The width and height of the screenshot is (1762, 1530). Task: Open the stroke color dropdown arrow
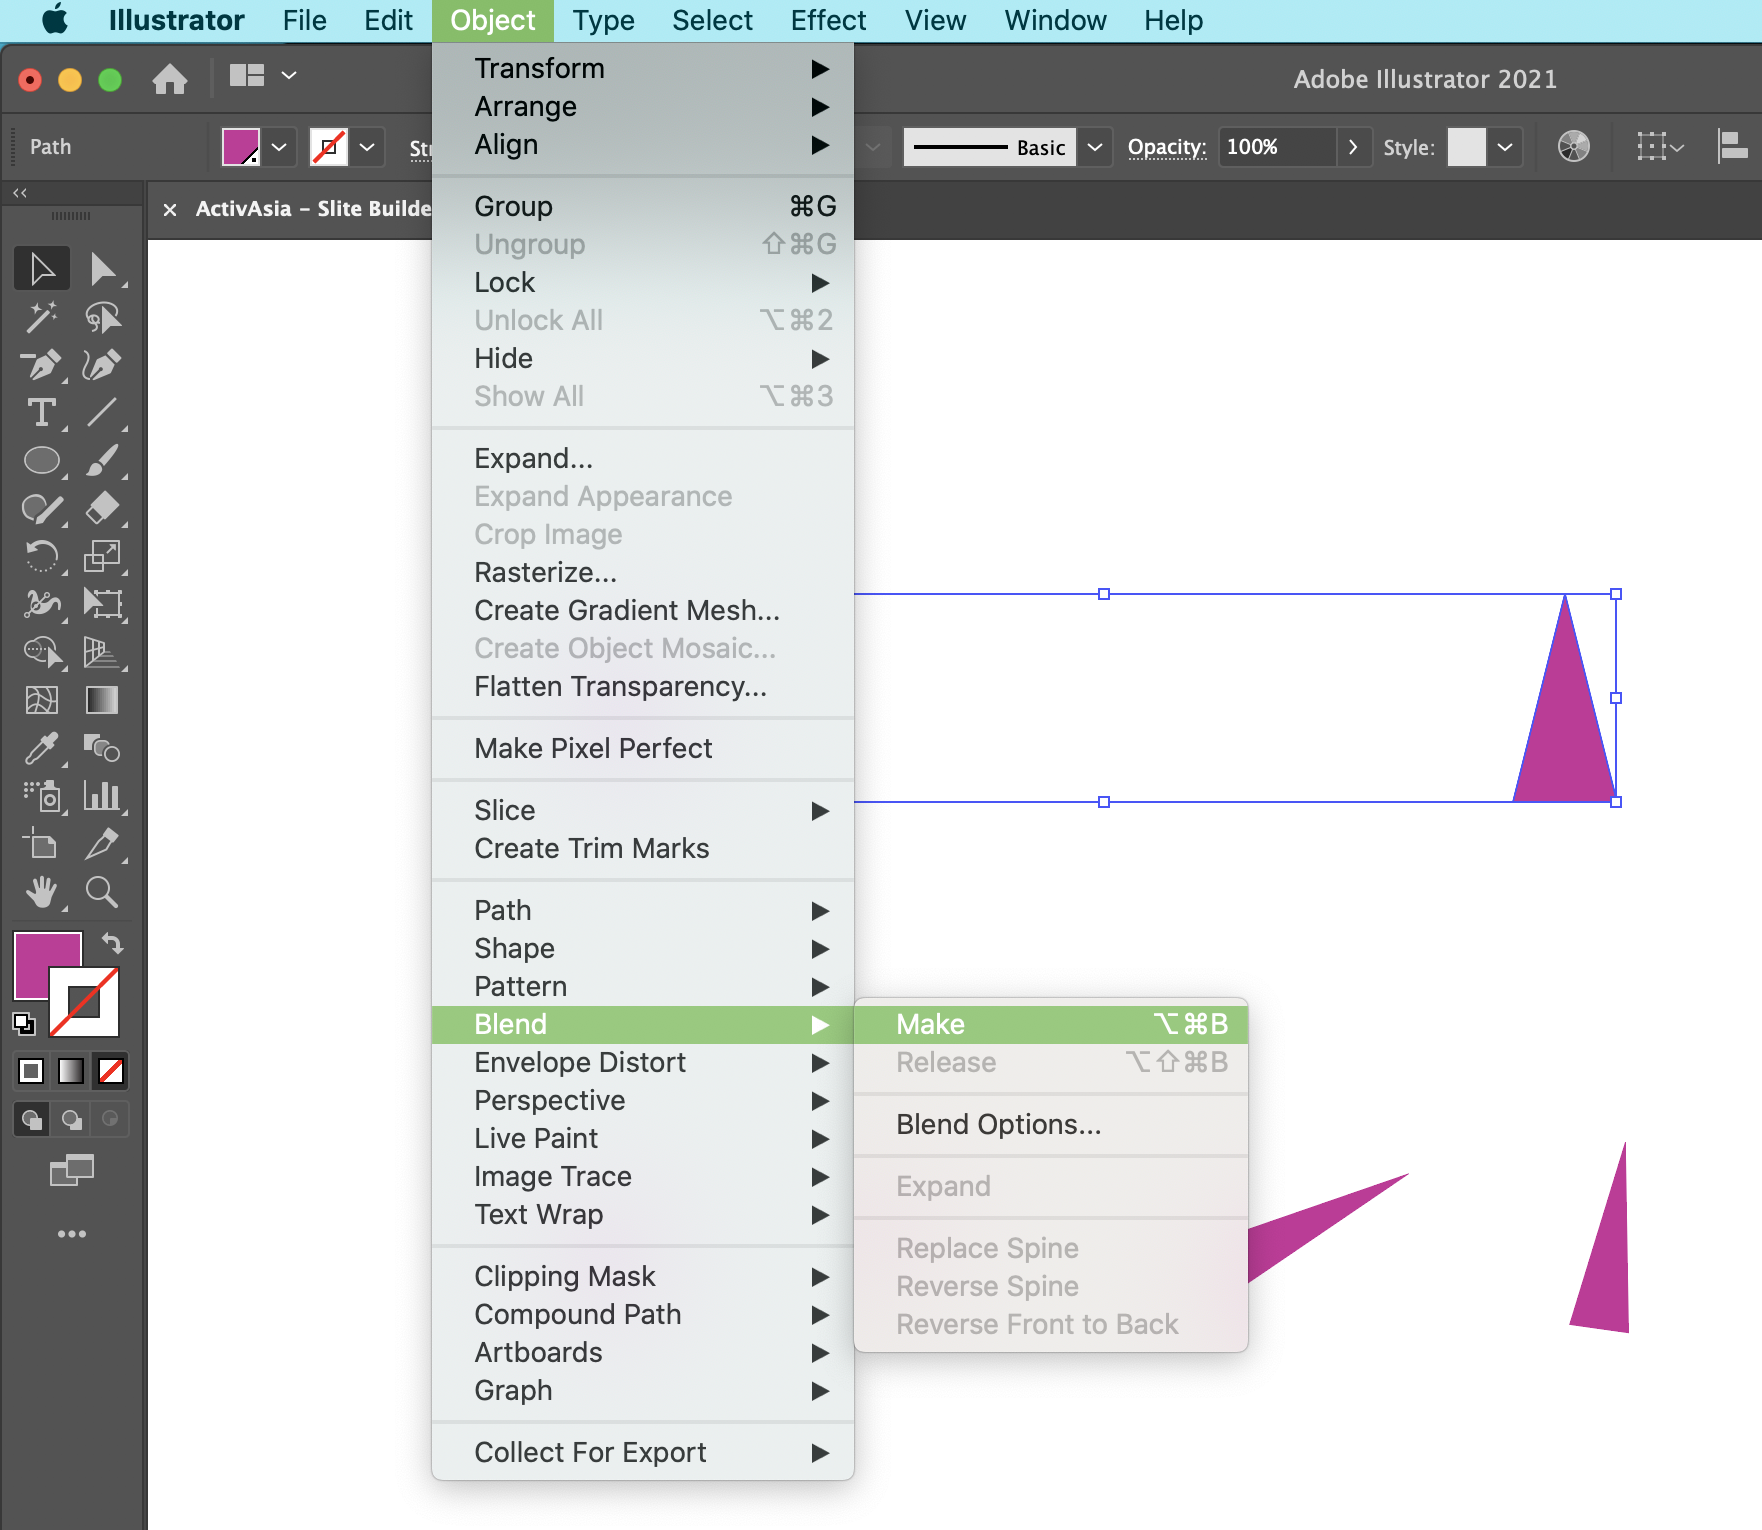click(x=367, y=147)
